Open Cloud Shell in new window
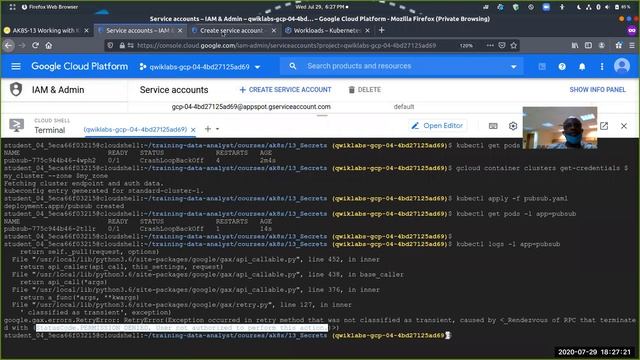Viewport: 640px width, 360px height. point(604,126)
